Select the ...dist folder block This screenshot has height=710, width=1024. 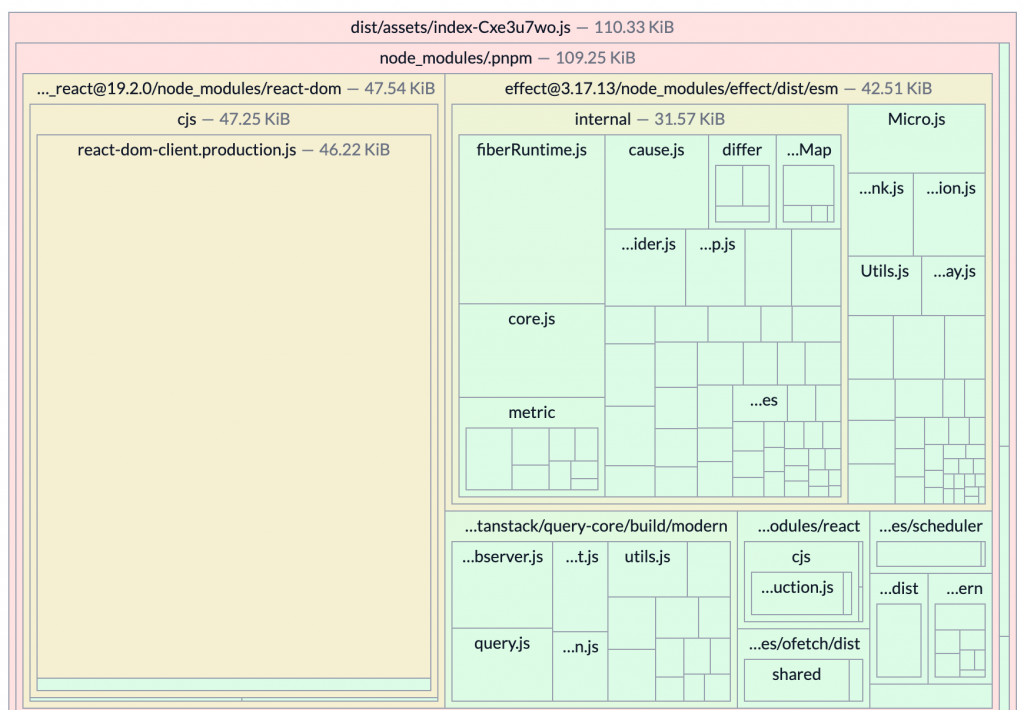[899, 628]
